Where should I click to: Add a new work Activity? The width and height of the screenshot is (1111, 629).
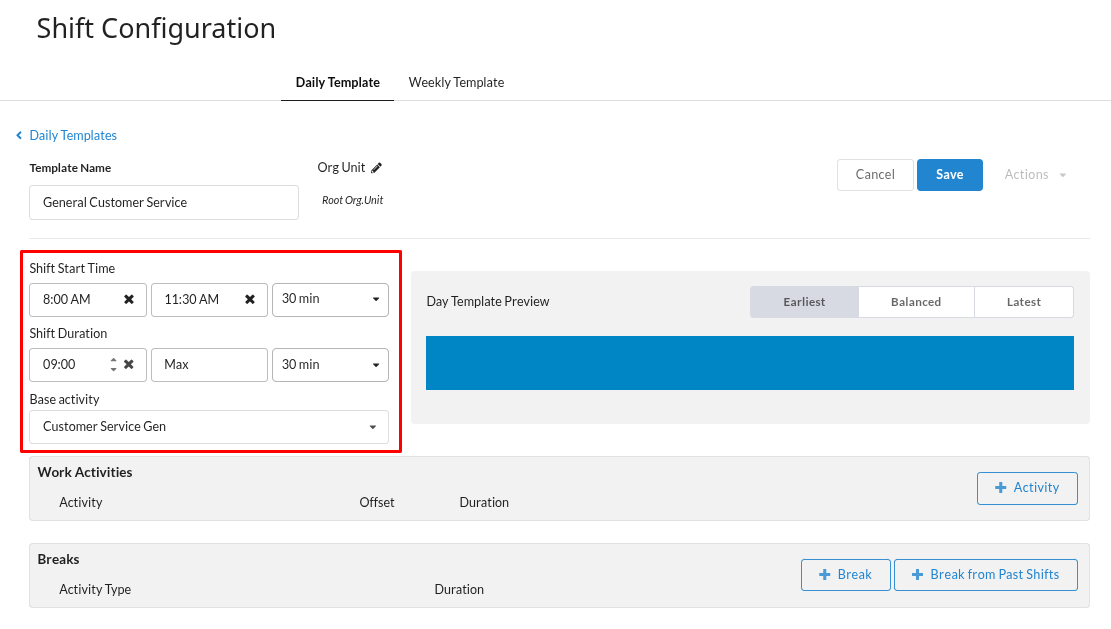1026,488
